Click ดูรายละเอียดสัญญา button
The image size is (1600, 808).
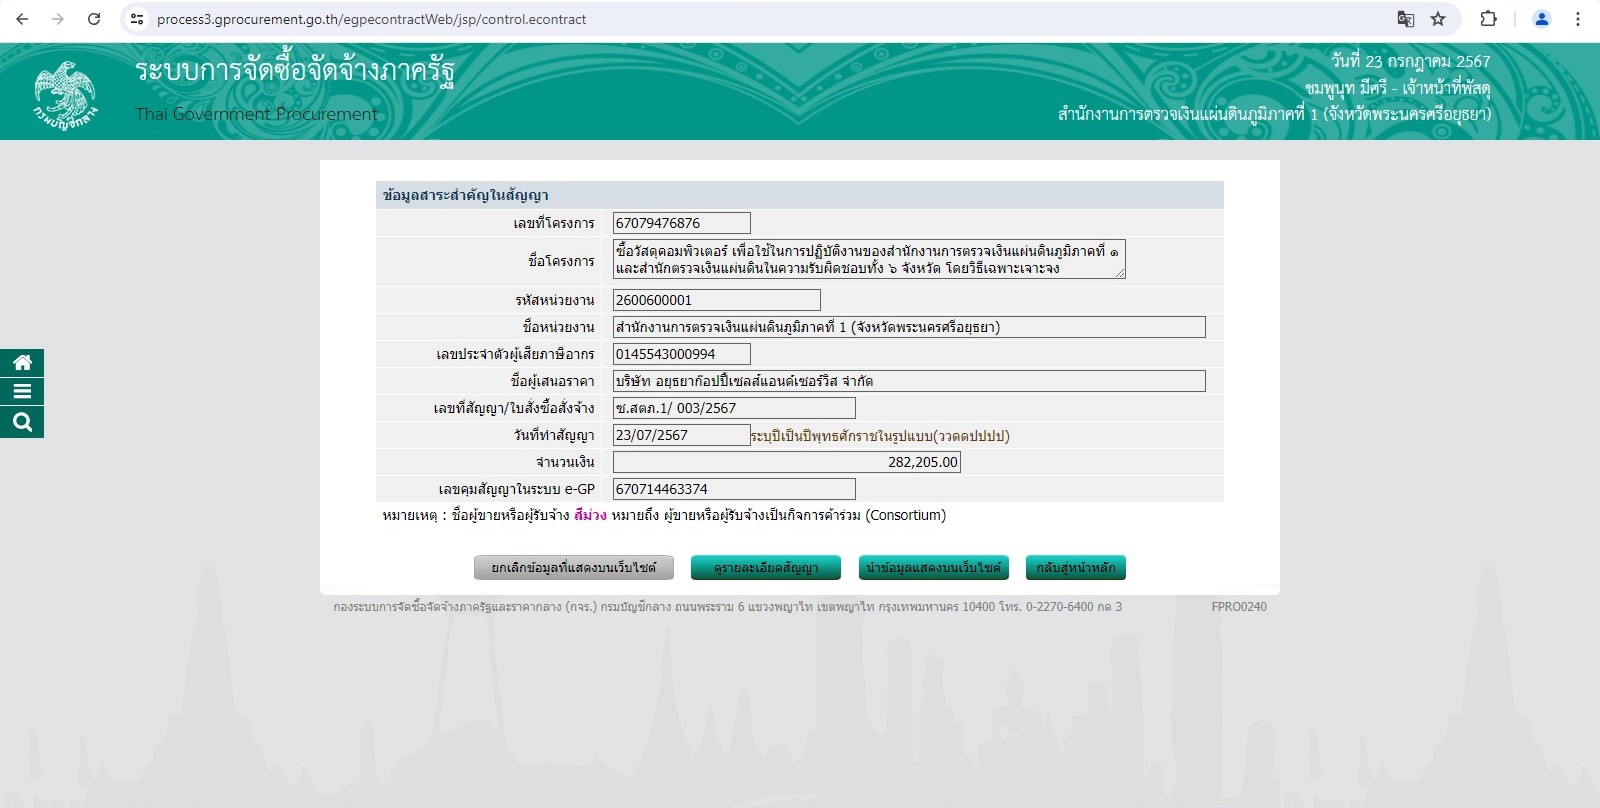[765, 568]
